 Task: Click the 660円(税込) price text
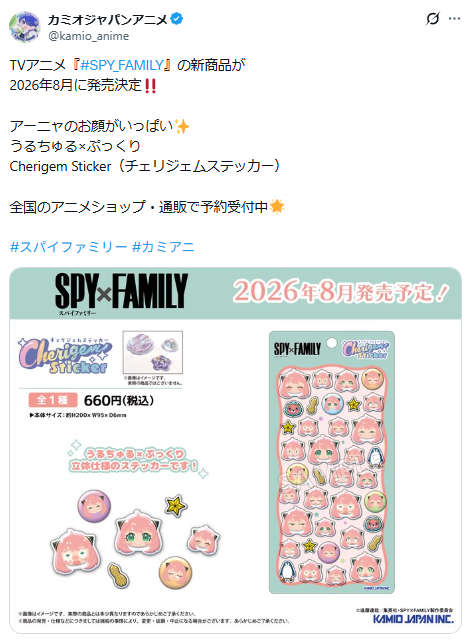pyautogui.click(x=119, y=400)
